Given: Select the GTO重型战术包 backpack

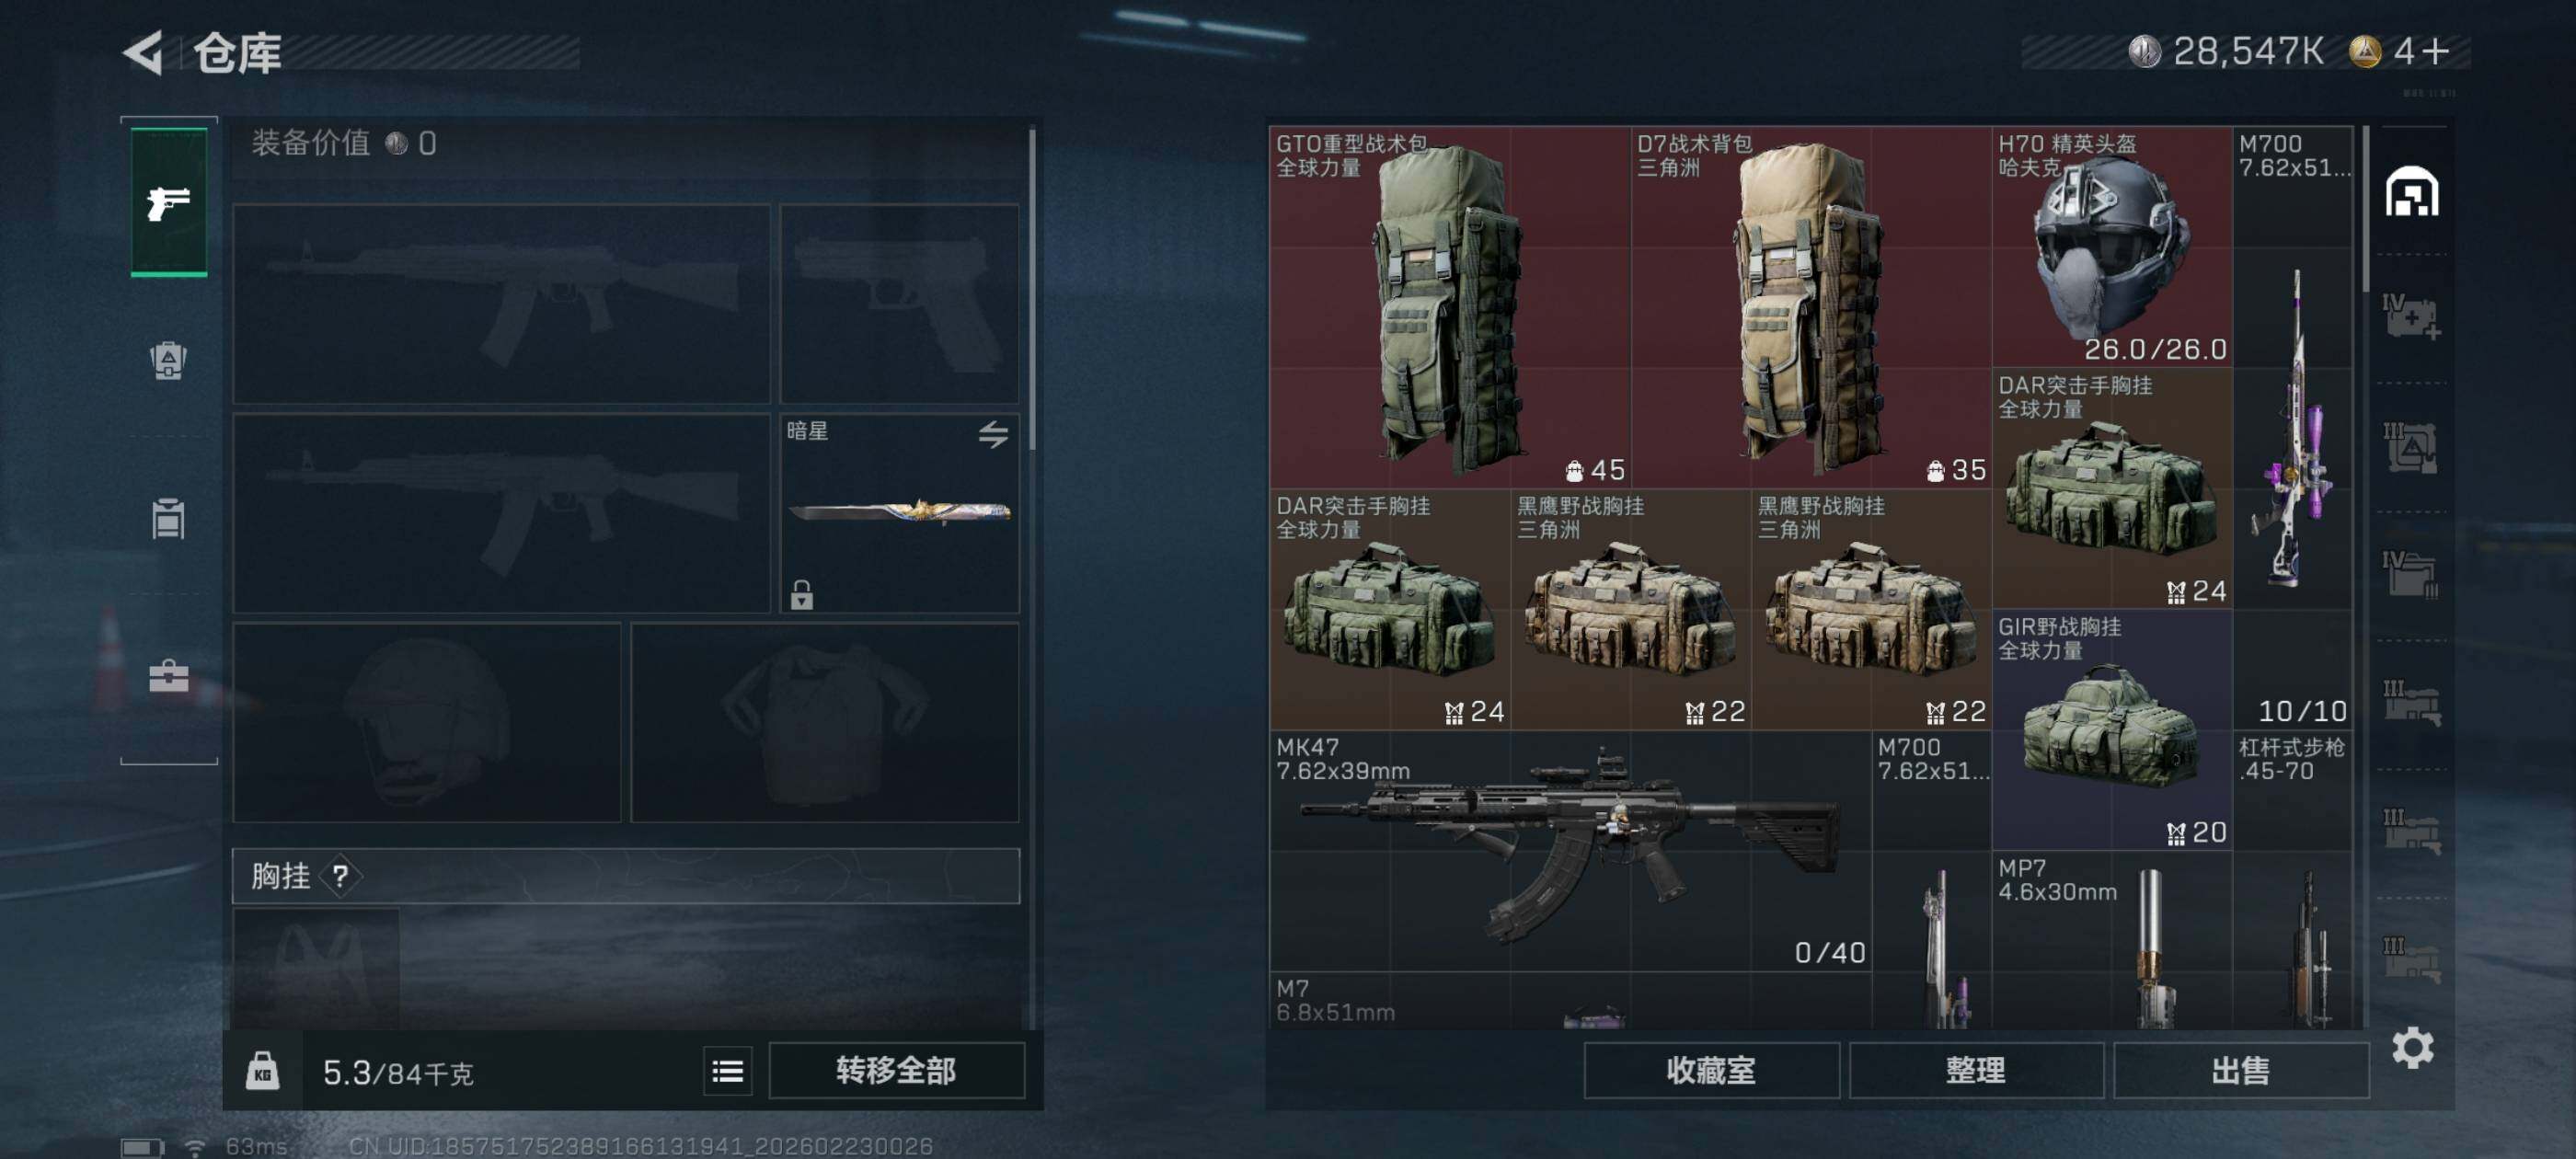Looking at the screenshot, I should [x=1450, y=307].
